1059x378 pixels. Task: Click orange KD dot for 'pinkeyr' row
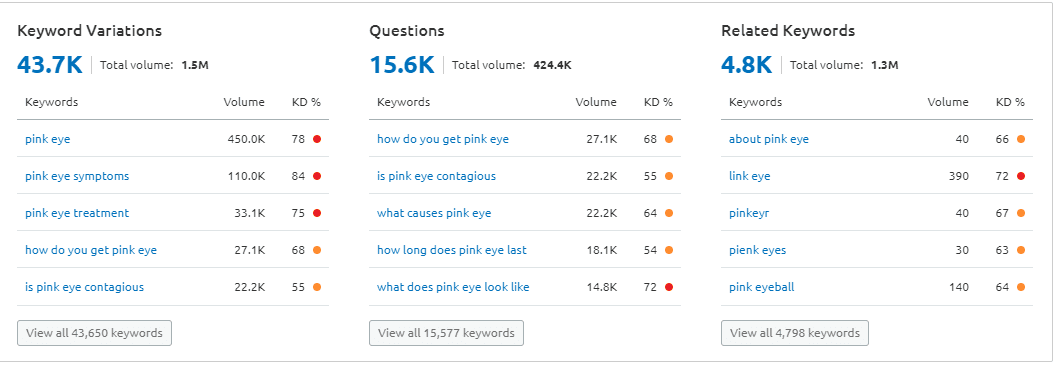point(1021,213)
